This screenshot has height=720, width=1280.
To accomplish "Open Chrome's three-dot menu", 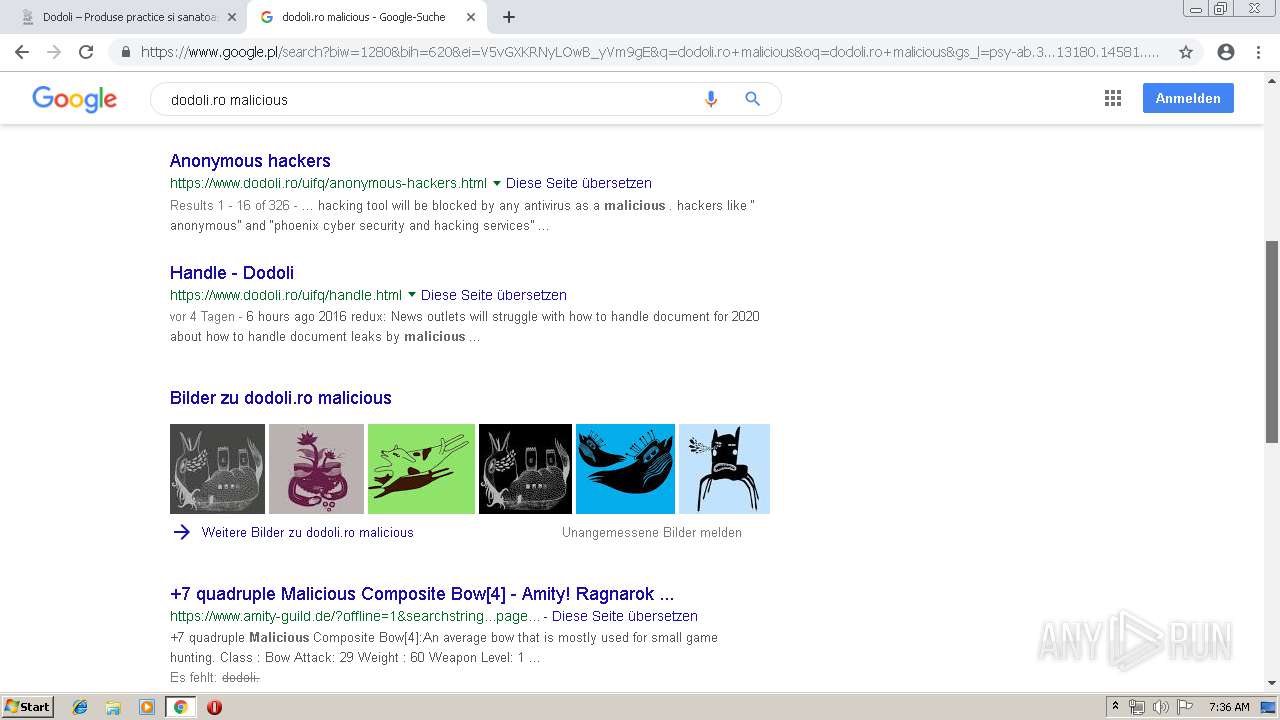I will pyautogui.click(x=1258, y=52).
